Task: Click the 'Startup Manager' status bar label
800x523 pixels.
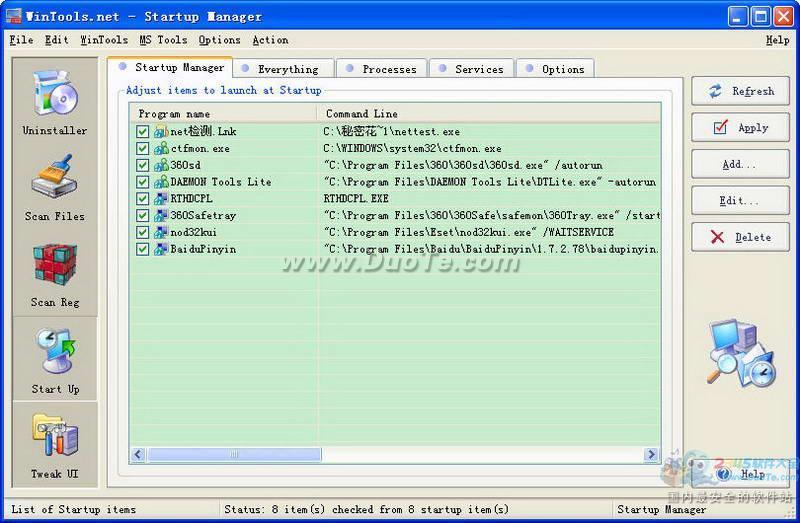Action: point(662,509)
